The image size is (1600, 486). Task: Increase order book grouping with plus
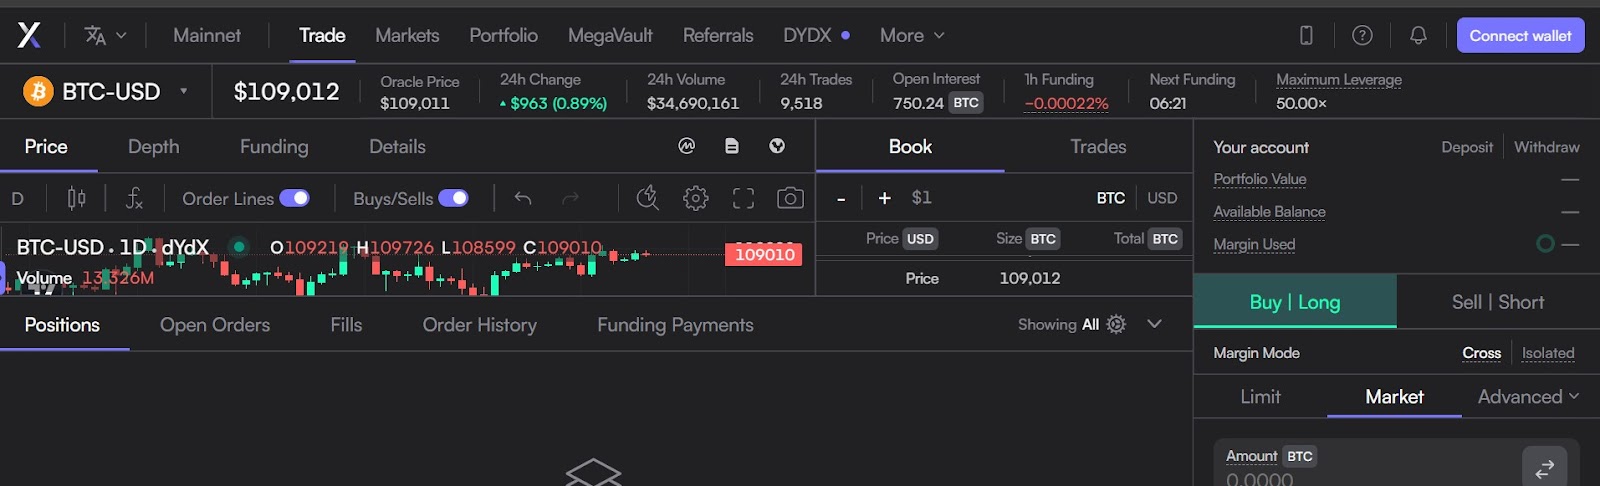(884, 198)
